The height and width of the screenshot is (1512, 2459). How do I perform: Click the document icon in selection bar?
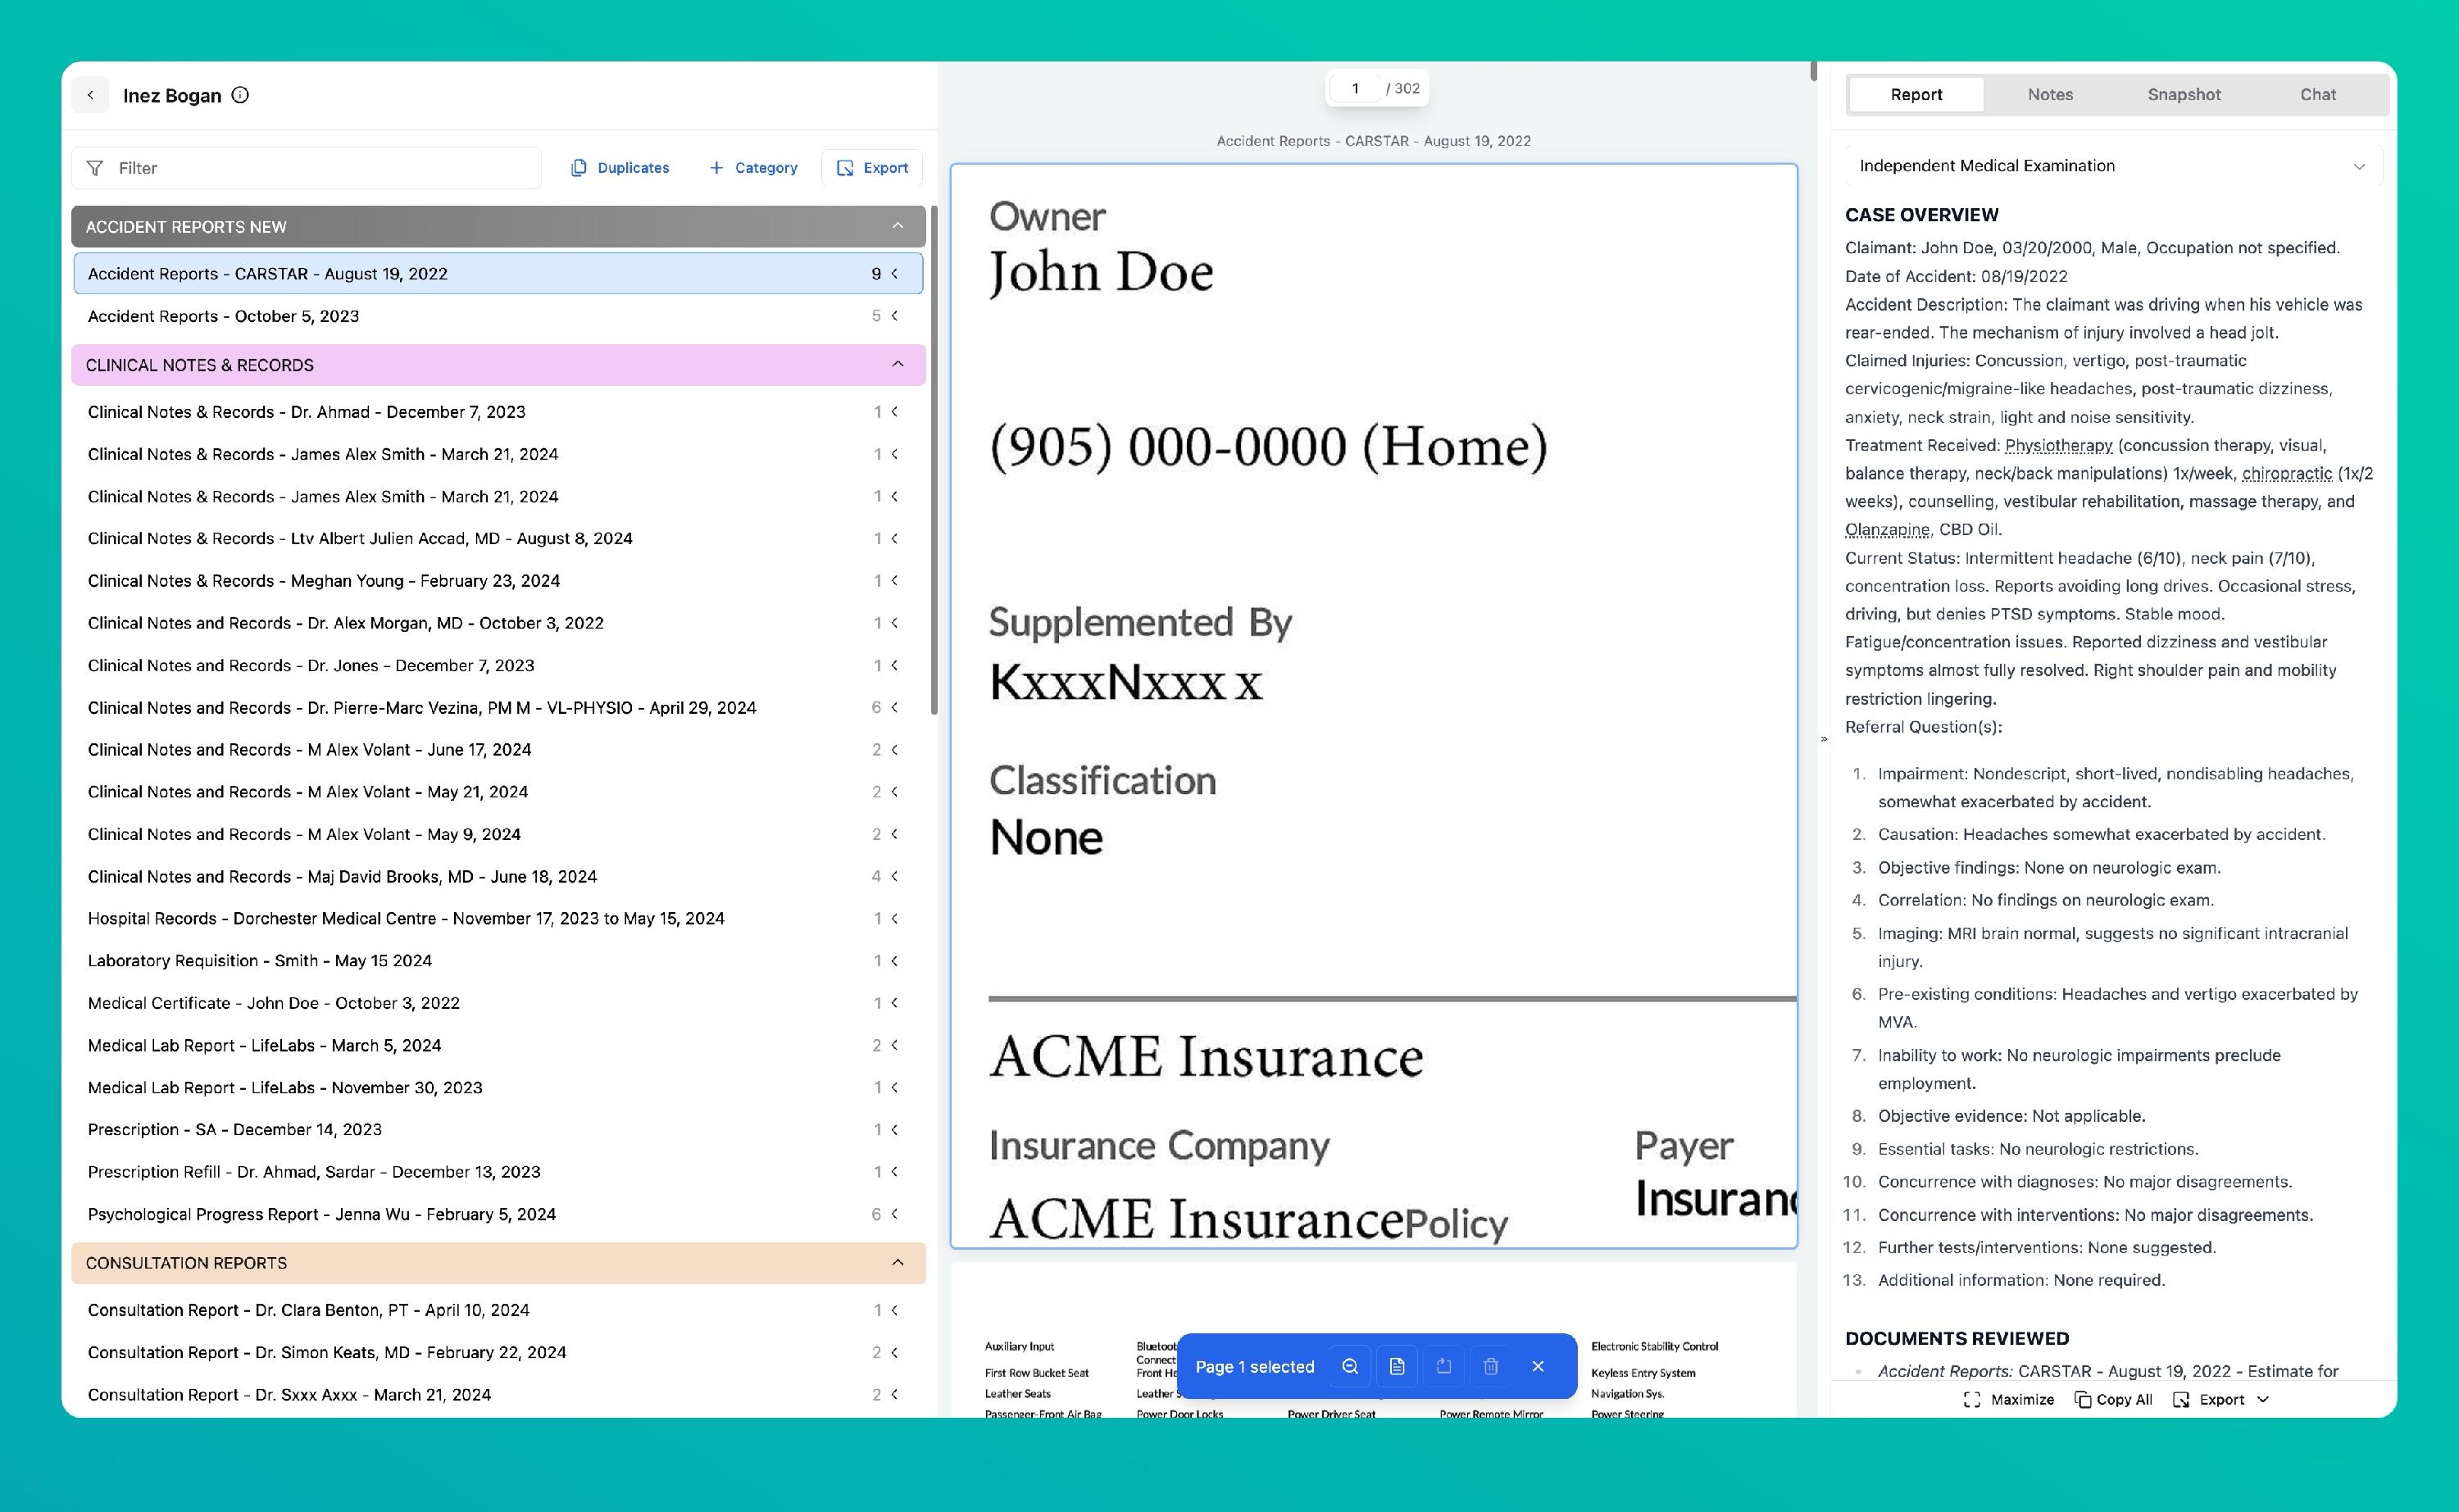[1397, 1366]
